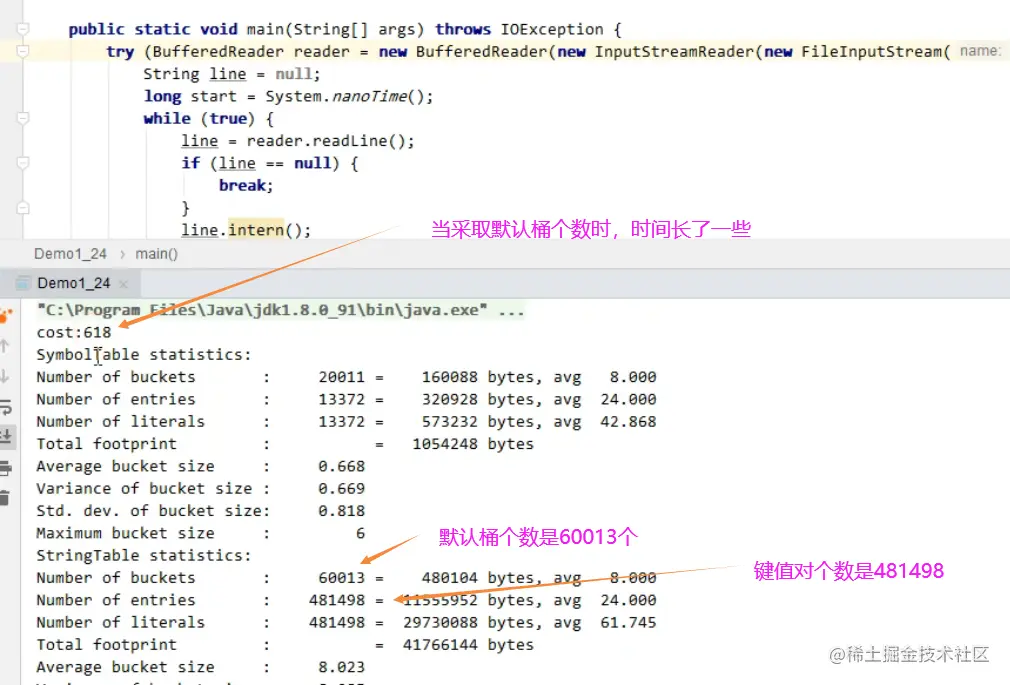Click 'reader.readLine()' in the editor

[326, 141]
